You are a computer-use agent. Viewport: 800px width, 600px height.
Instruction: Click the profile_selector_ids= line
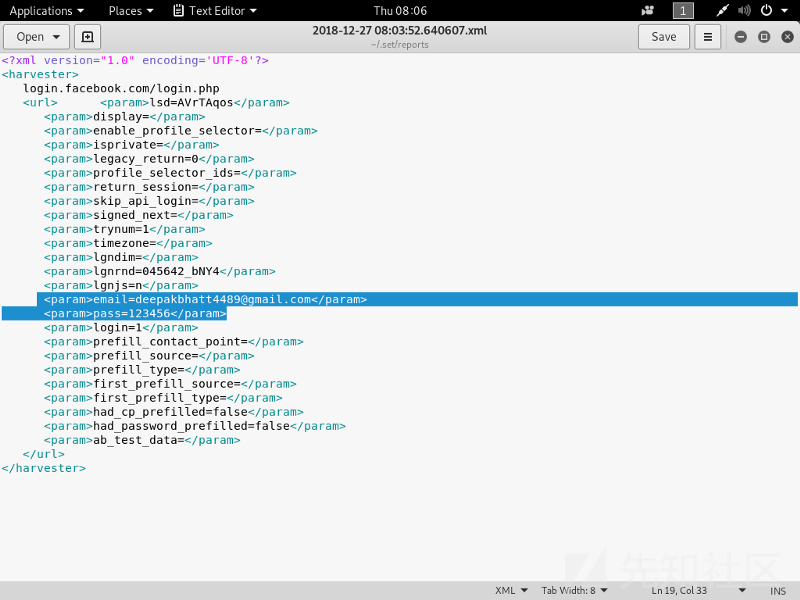click(x=170, y=173)
